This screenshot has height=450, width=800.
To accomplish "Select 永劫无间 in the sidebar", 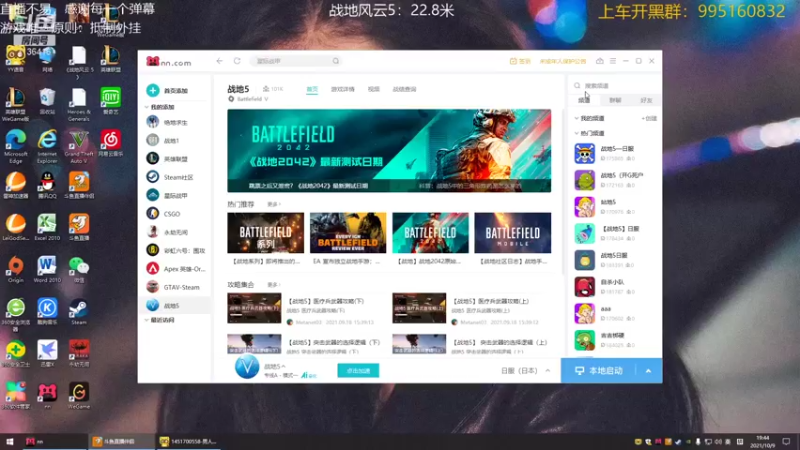I will coord(175,232).
